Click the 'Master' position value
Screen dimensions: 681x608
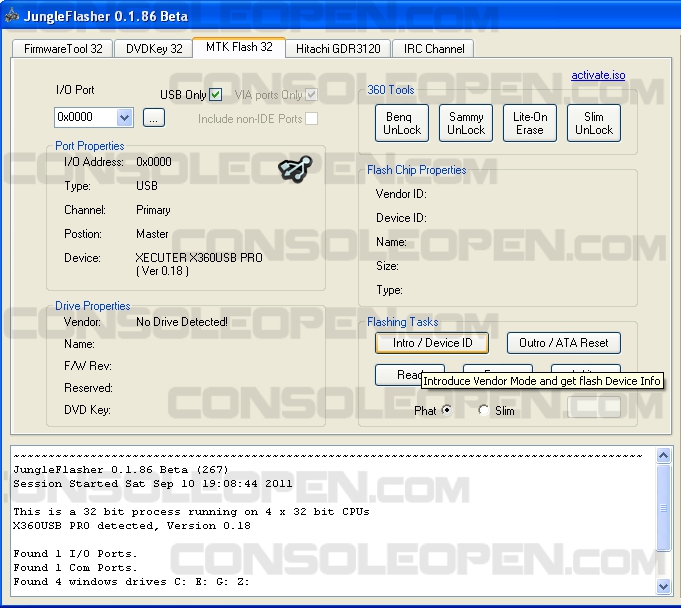tap(152, 234)
